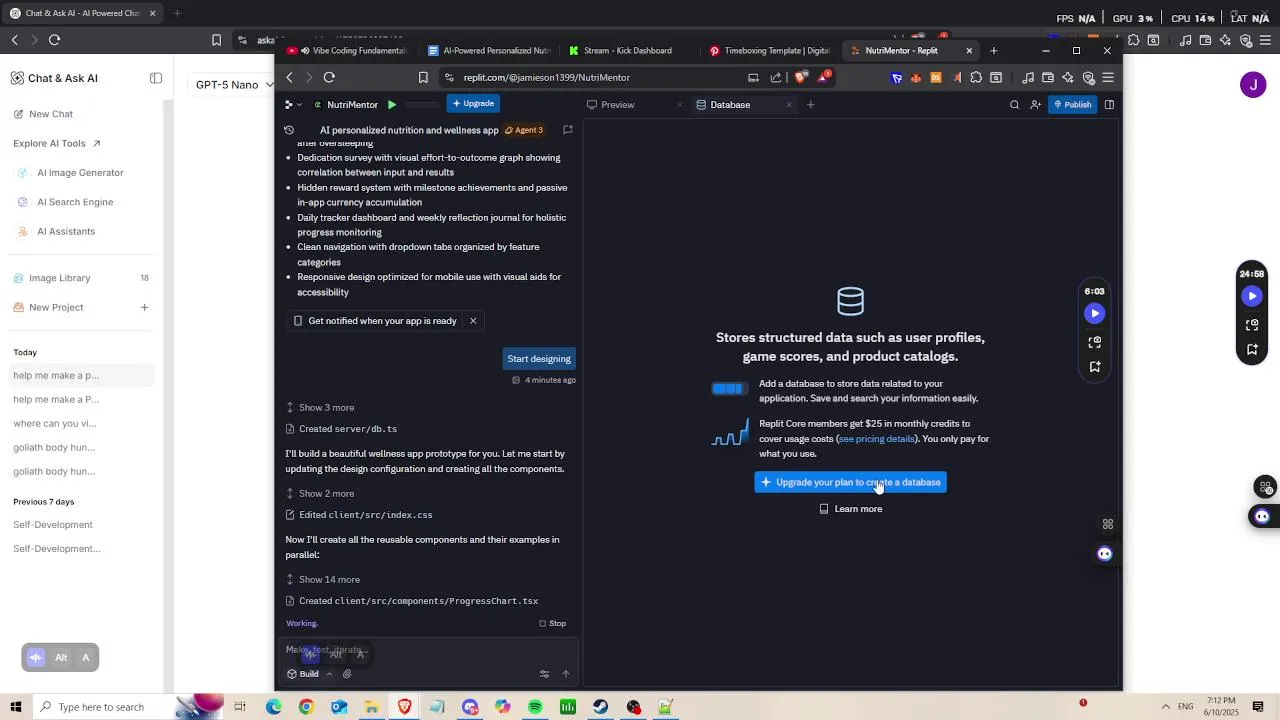Click the Agent 3 badge
The width and height of the screenshot is (1280, 720).
[524, 130]
